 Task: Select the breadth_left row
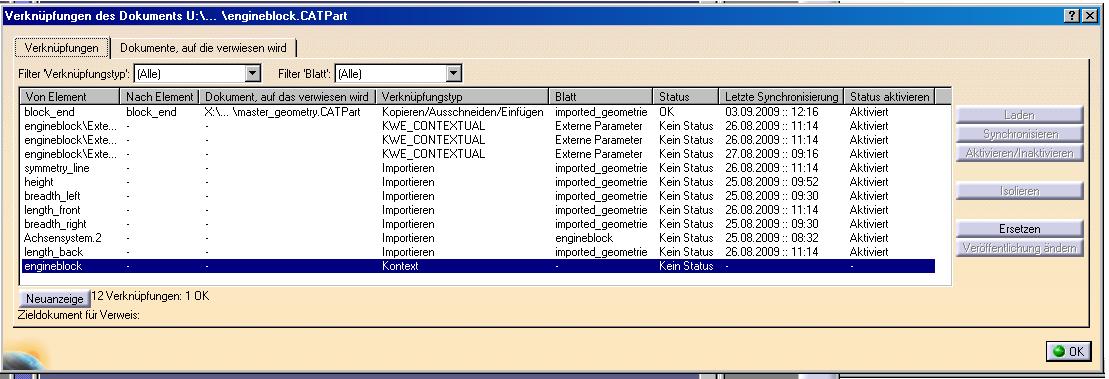[477, 196]
